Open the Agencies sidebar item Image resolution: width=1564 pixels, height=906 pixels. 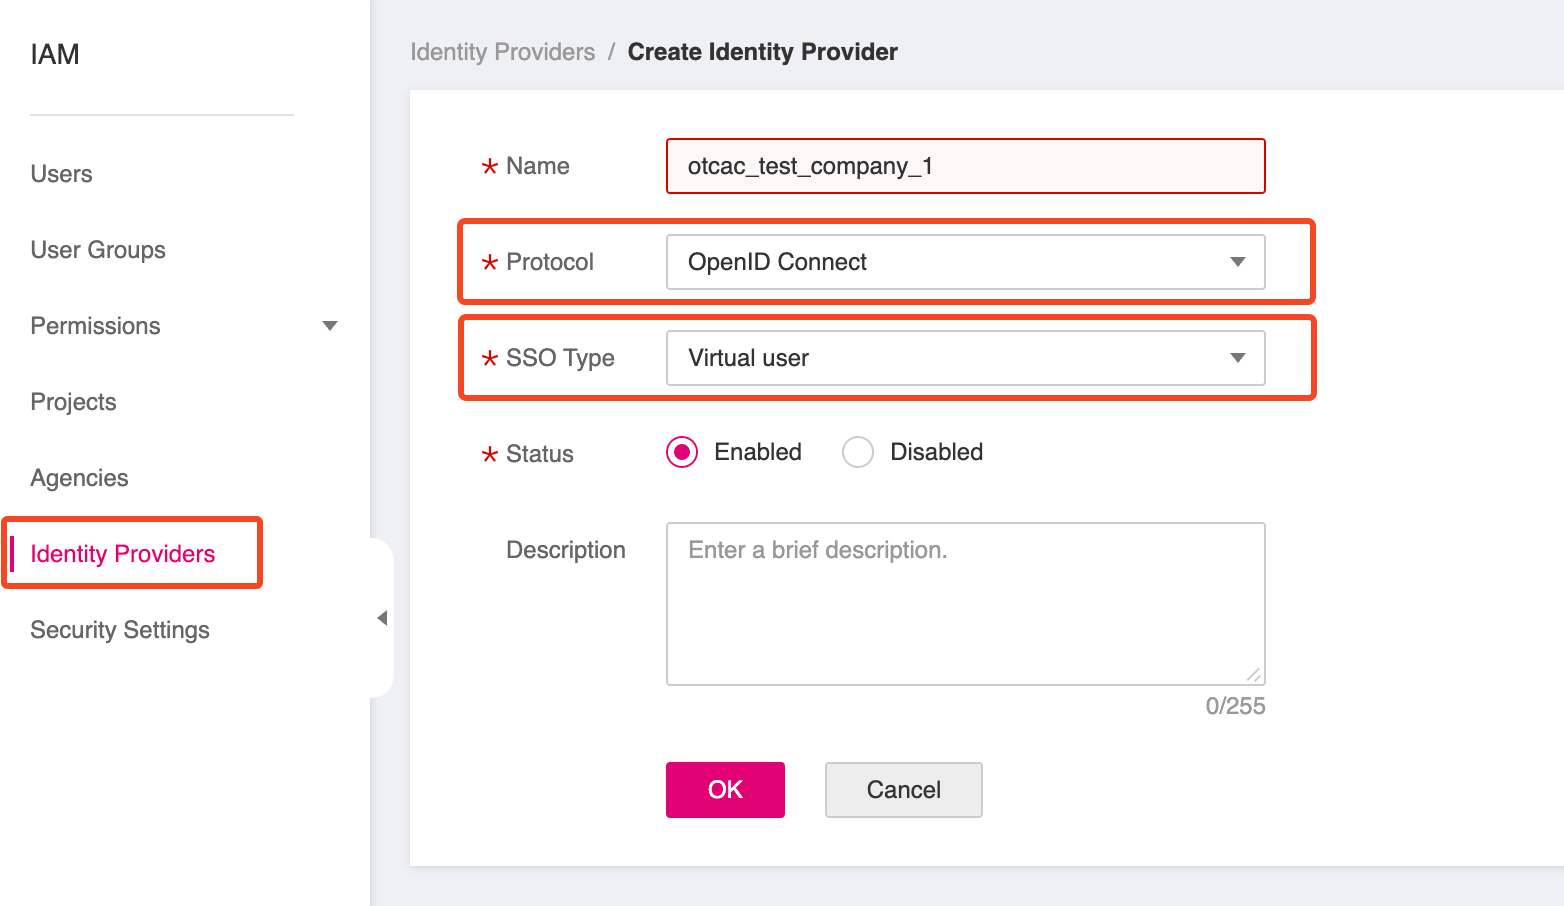click(79, 478)
